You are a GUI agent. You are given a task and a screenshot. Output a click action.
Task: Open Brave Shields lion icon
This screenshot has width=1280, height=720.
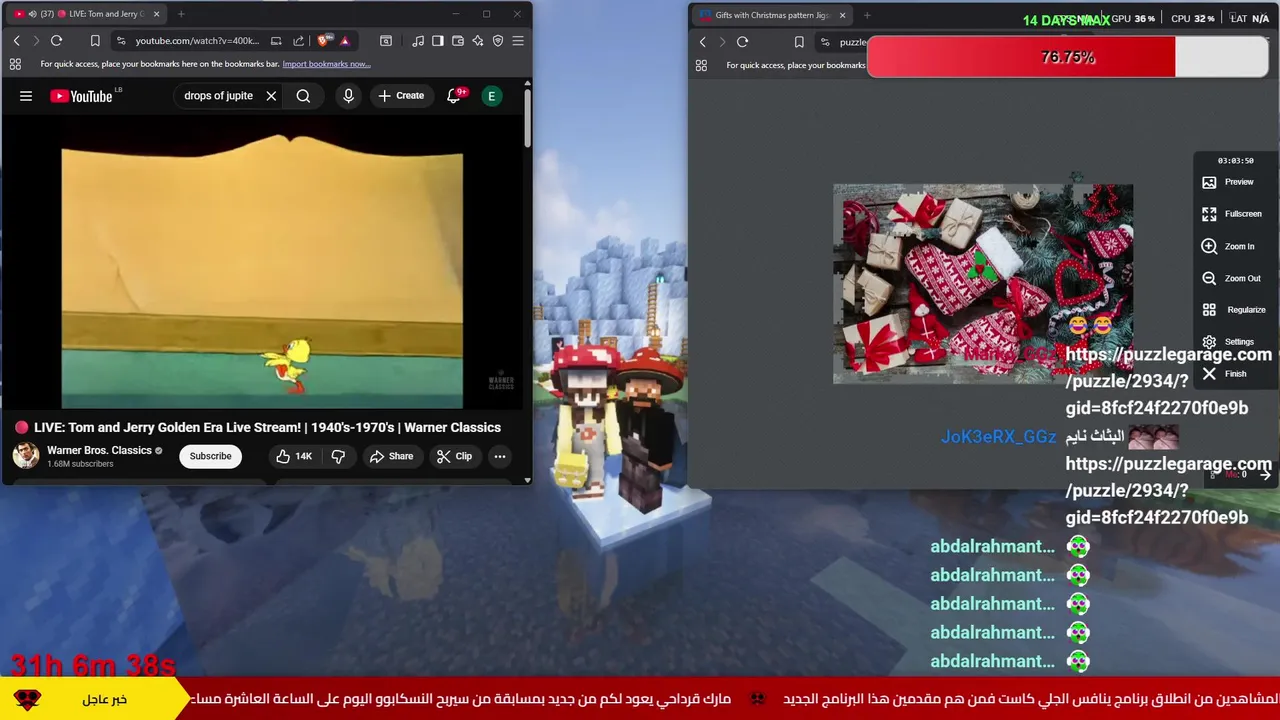pos(324,41)
